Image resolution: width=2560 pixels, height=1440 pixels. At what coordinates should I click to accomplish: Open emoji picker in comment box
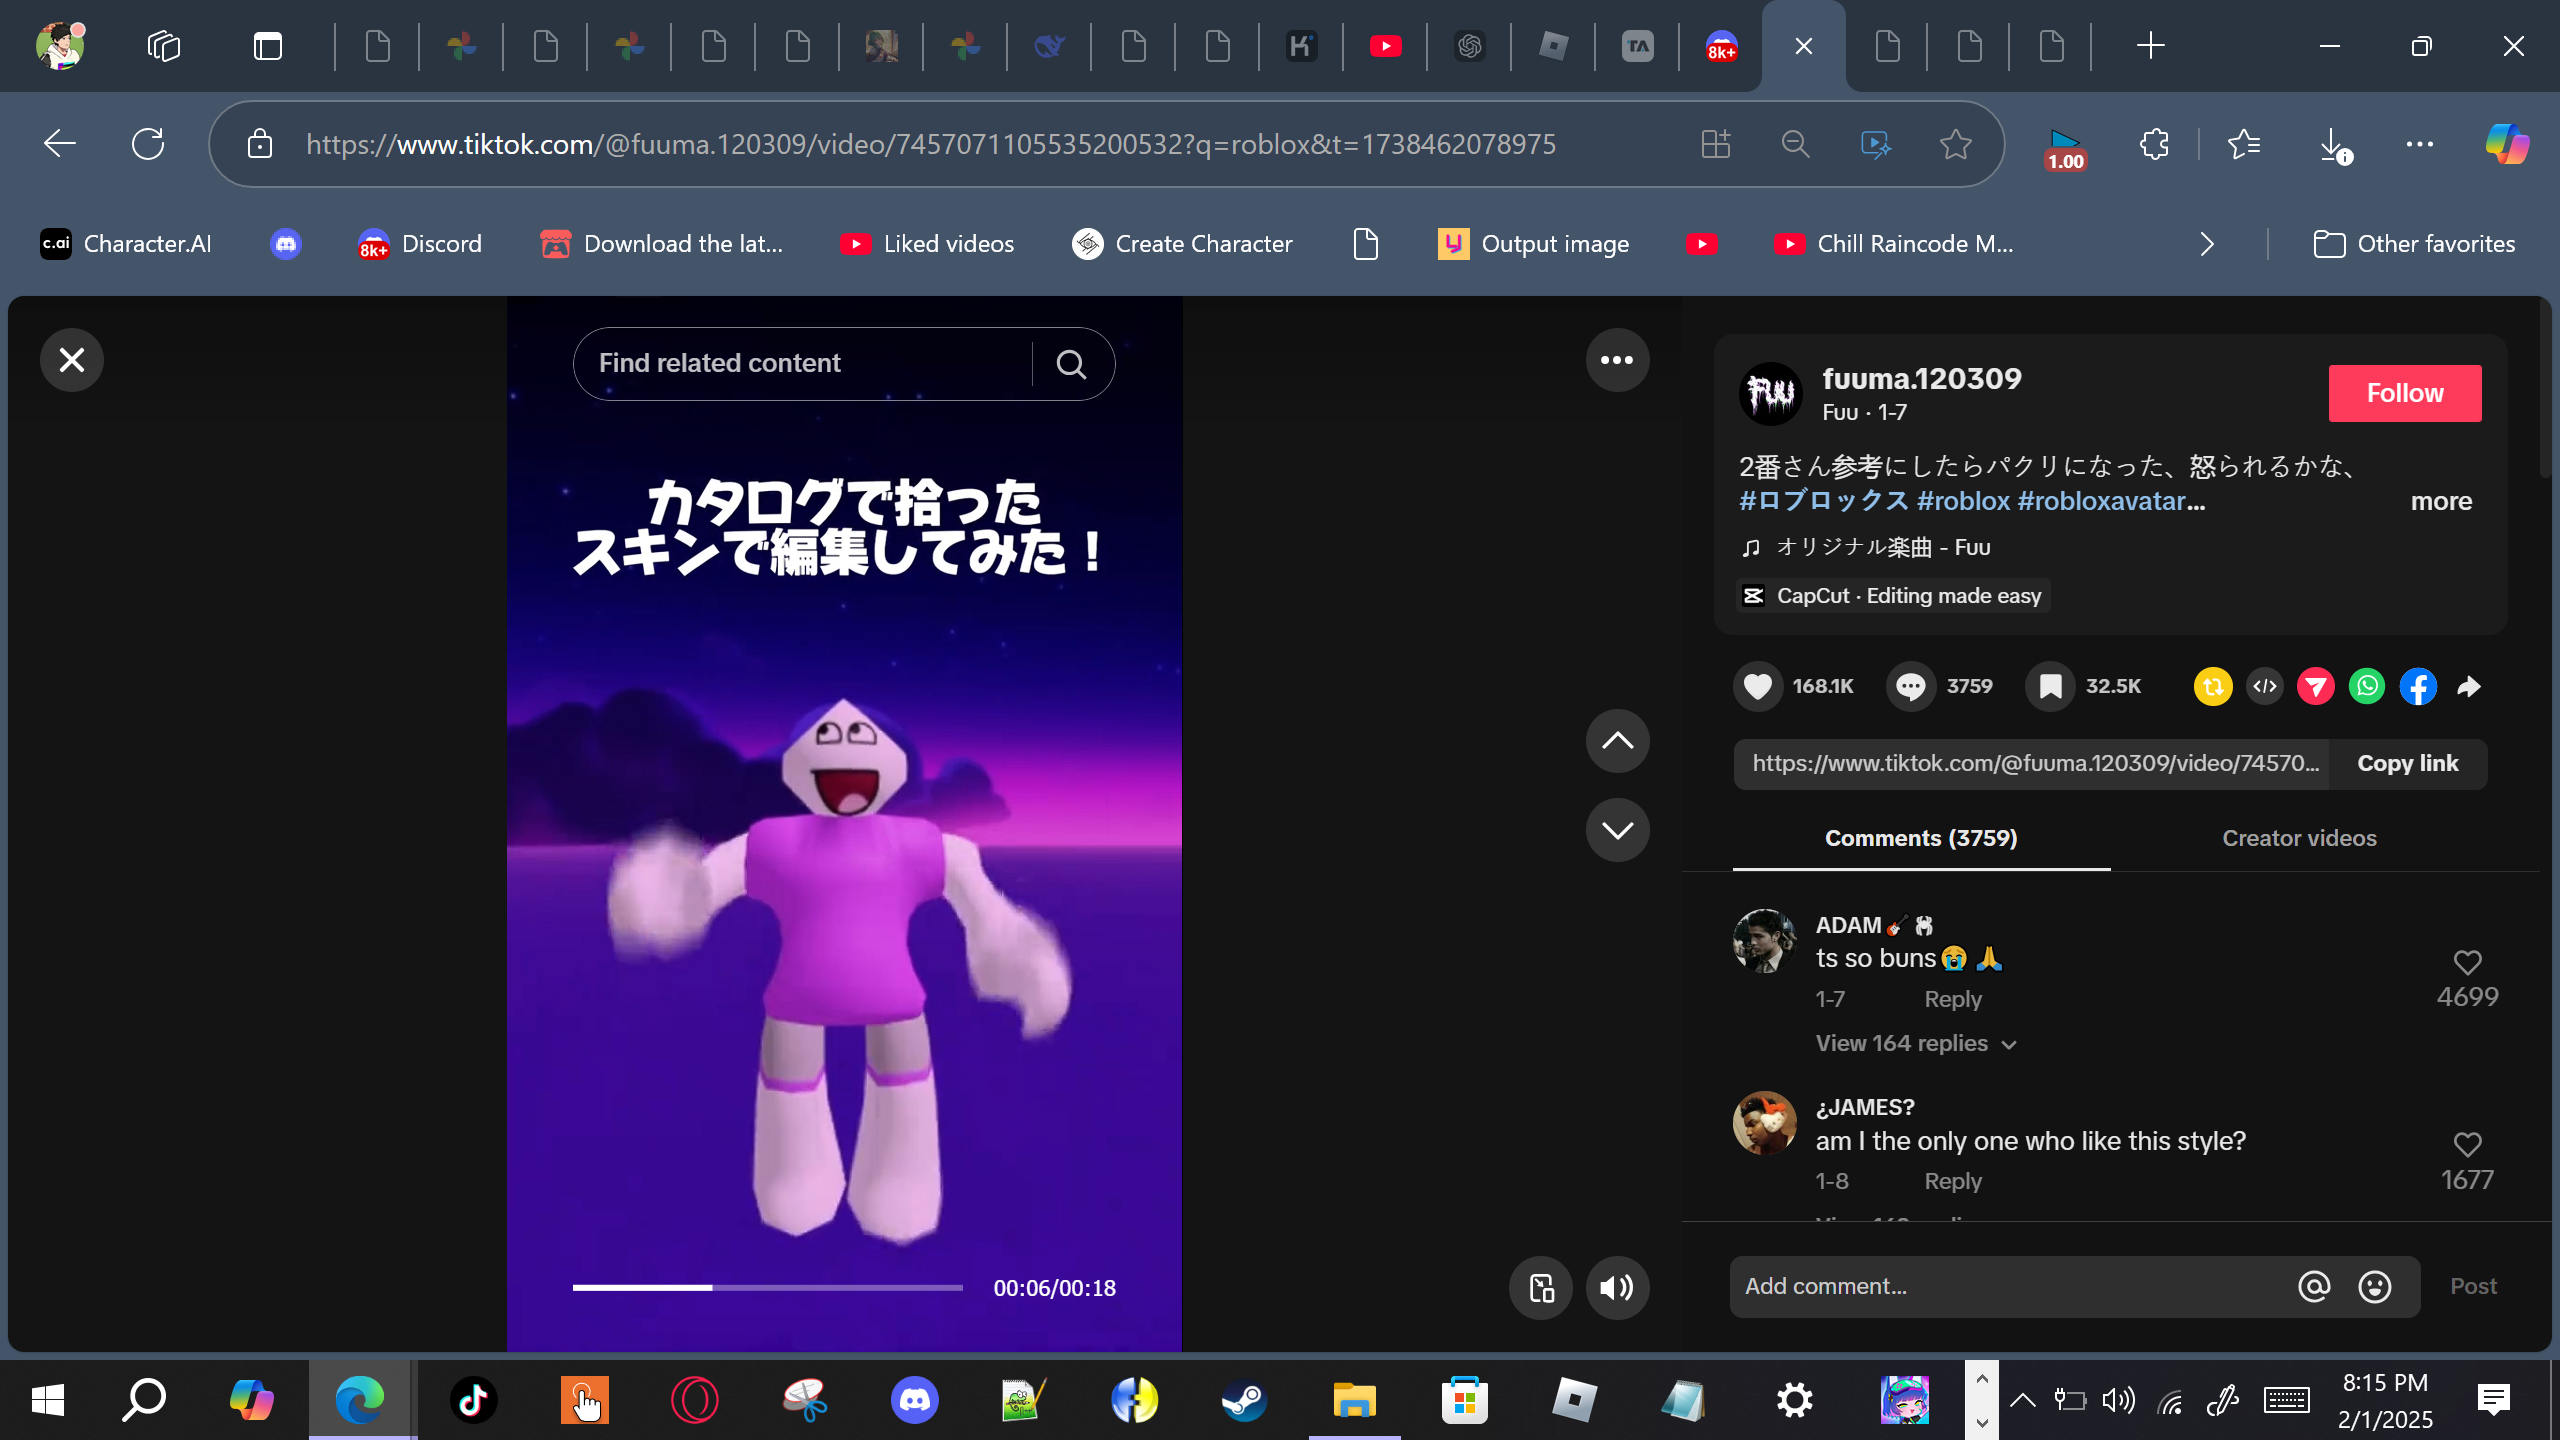point(2374,1286)
